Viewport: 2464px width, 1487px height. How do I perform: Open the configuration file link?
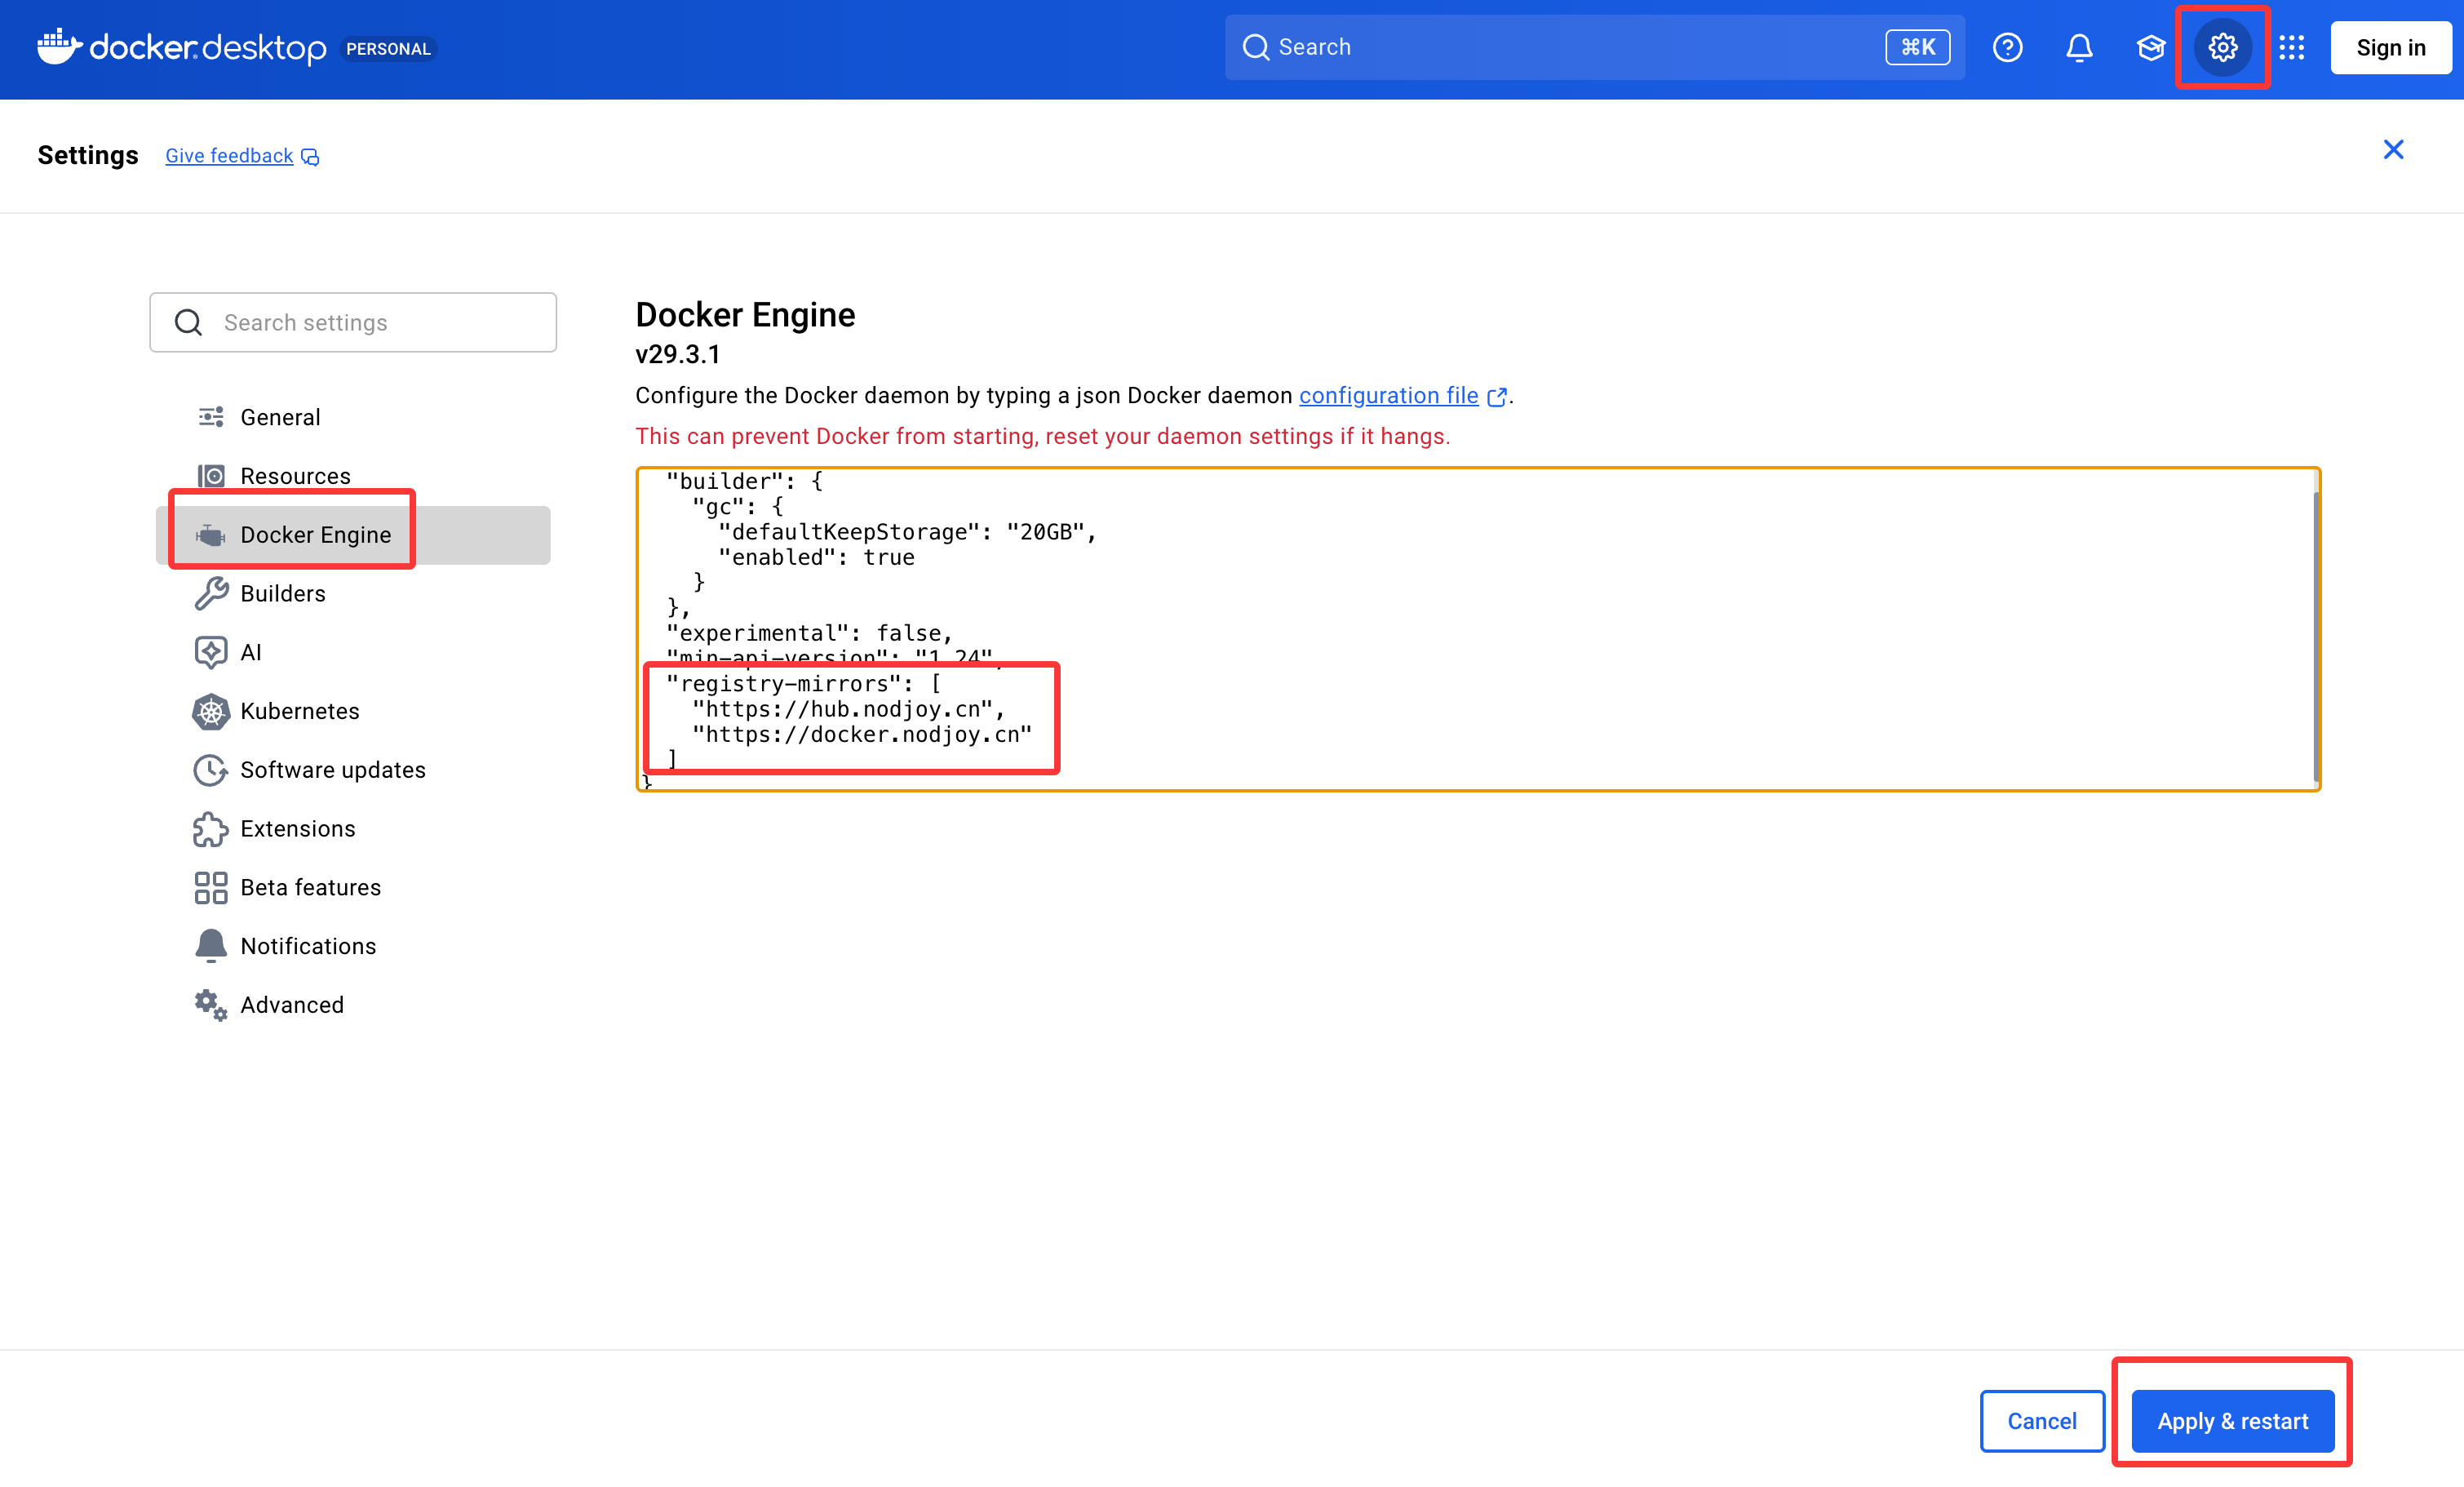point(1388,396)
